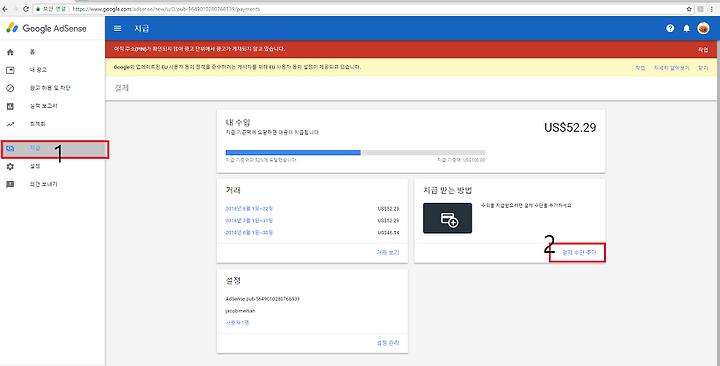Click the blue earnings progress bar

(x=293, y=152)
